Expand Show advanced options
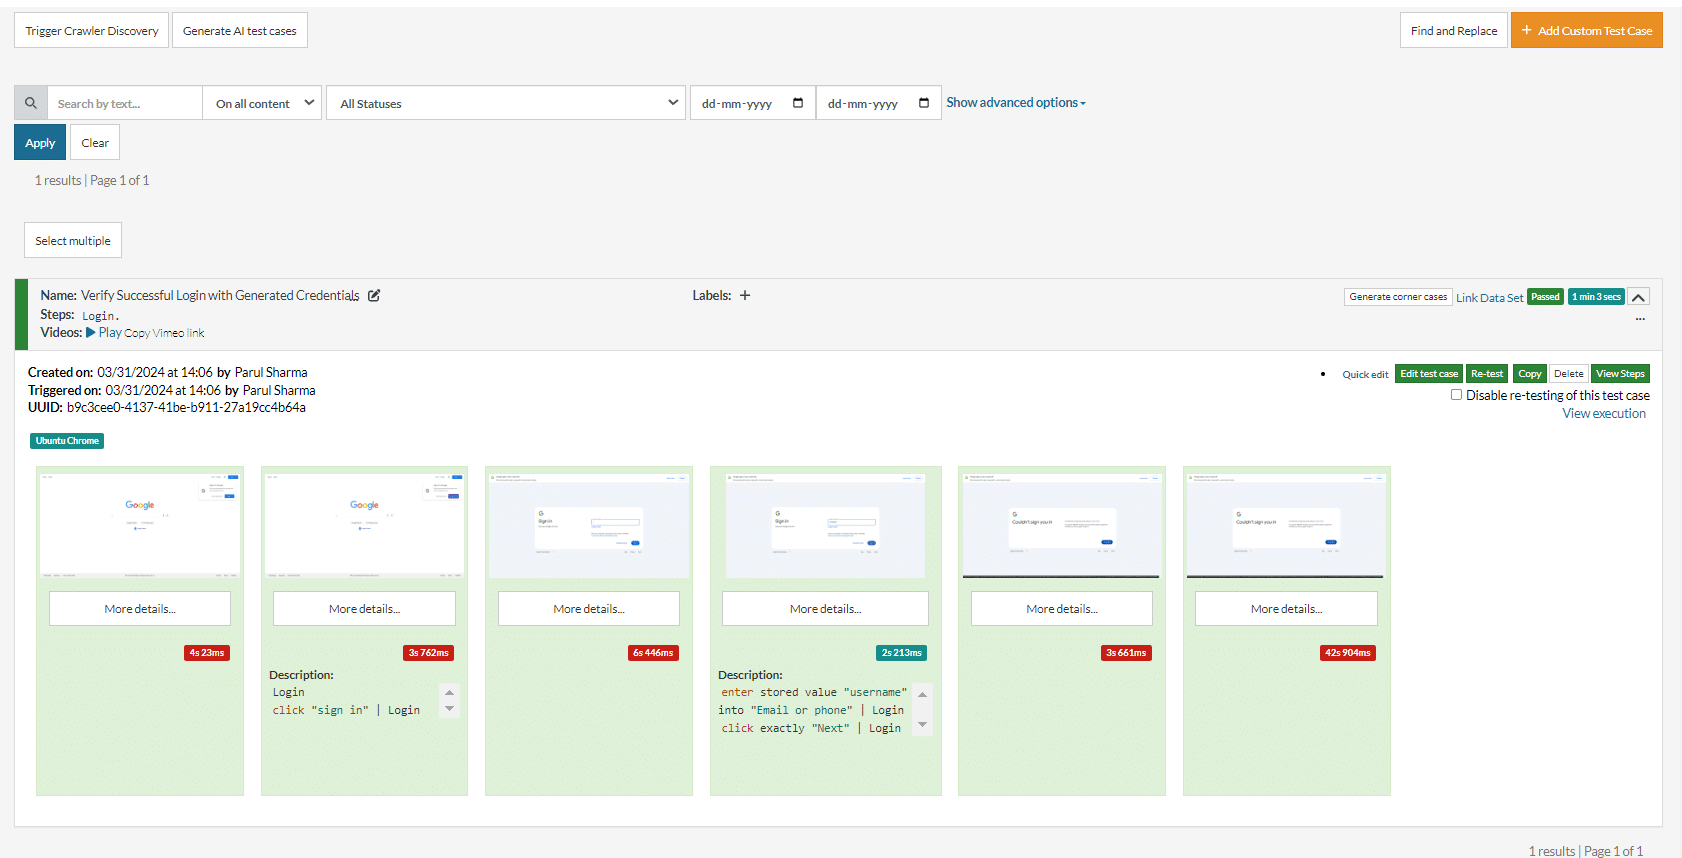The image size is (1682, 858). point(1016,102)
